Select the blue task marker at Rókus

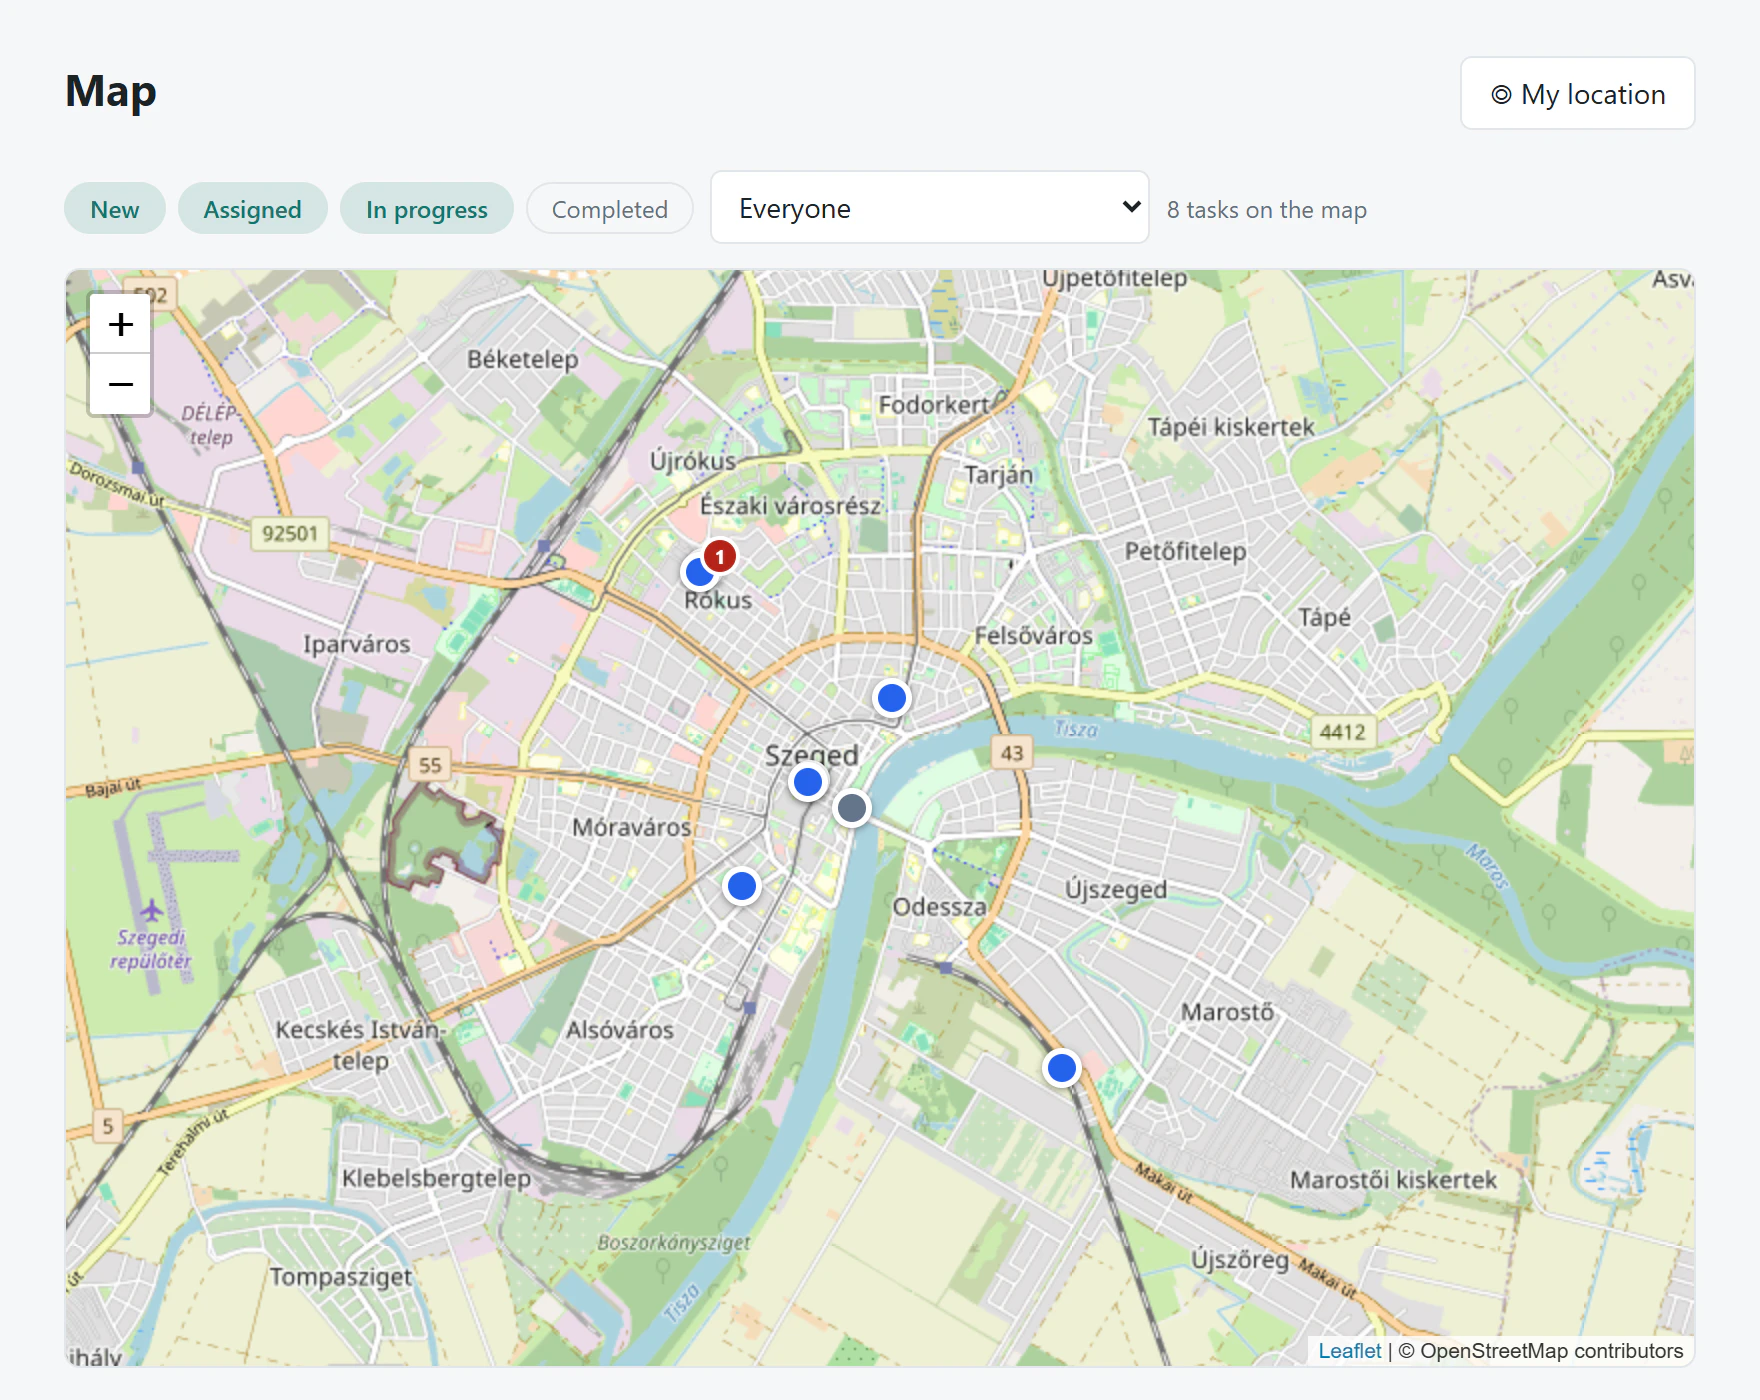tap(698, 574)
